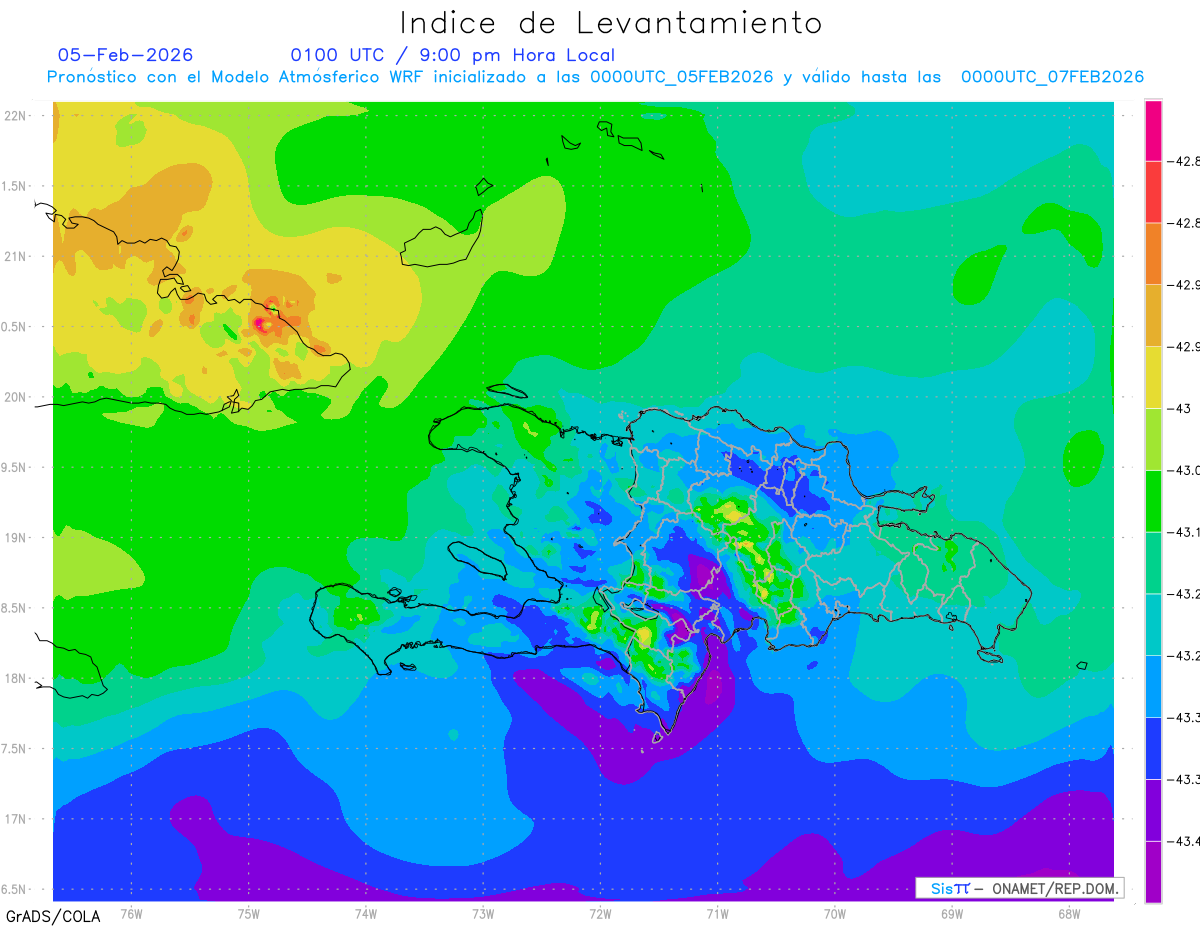This screenshot has width=1200, height=927.
Task: Click the 0100 UTC / 9:00 pm Hora Local text
Action: [453, 55]
